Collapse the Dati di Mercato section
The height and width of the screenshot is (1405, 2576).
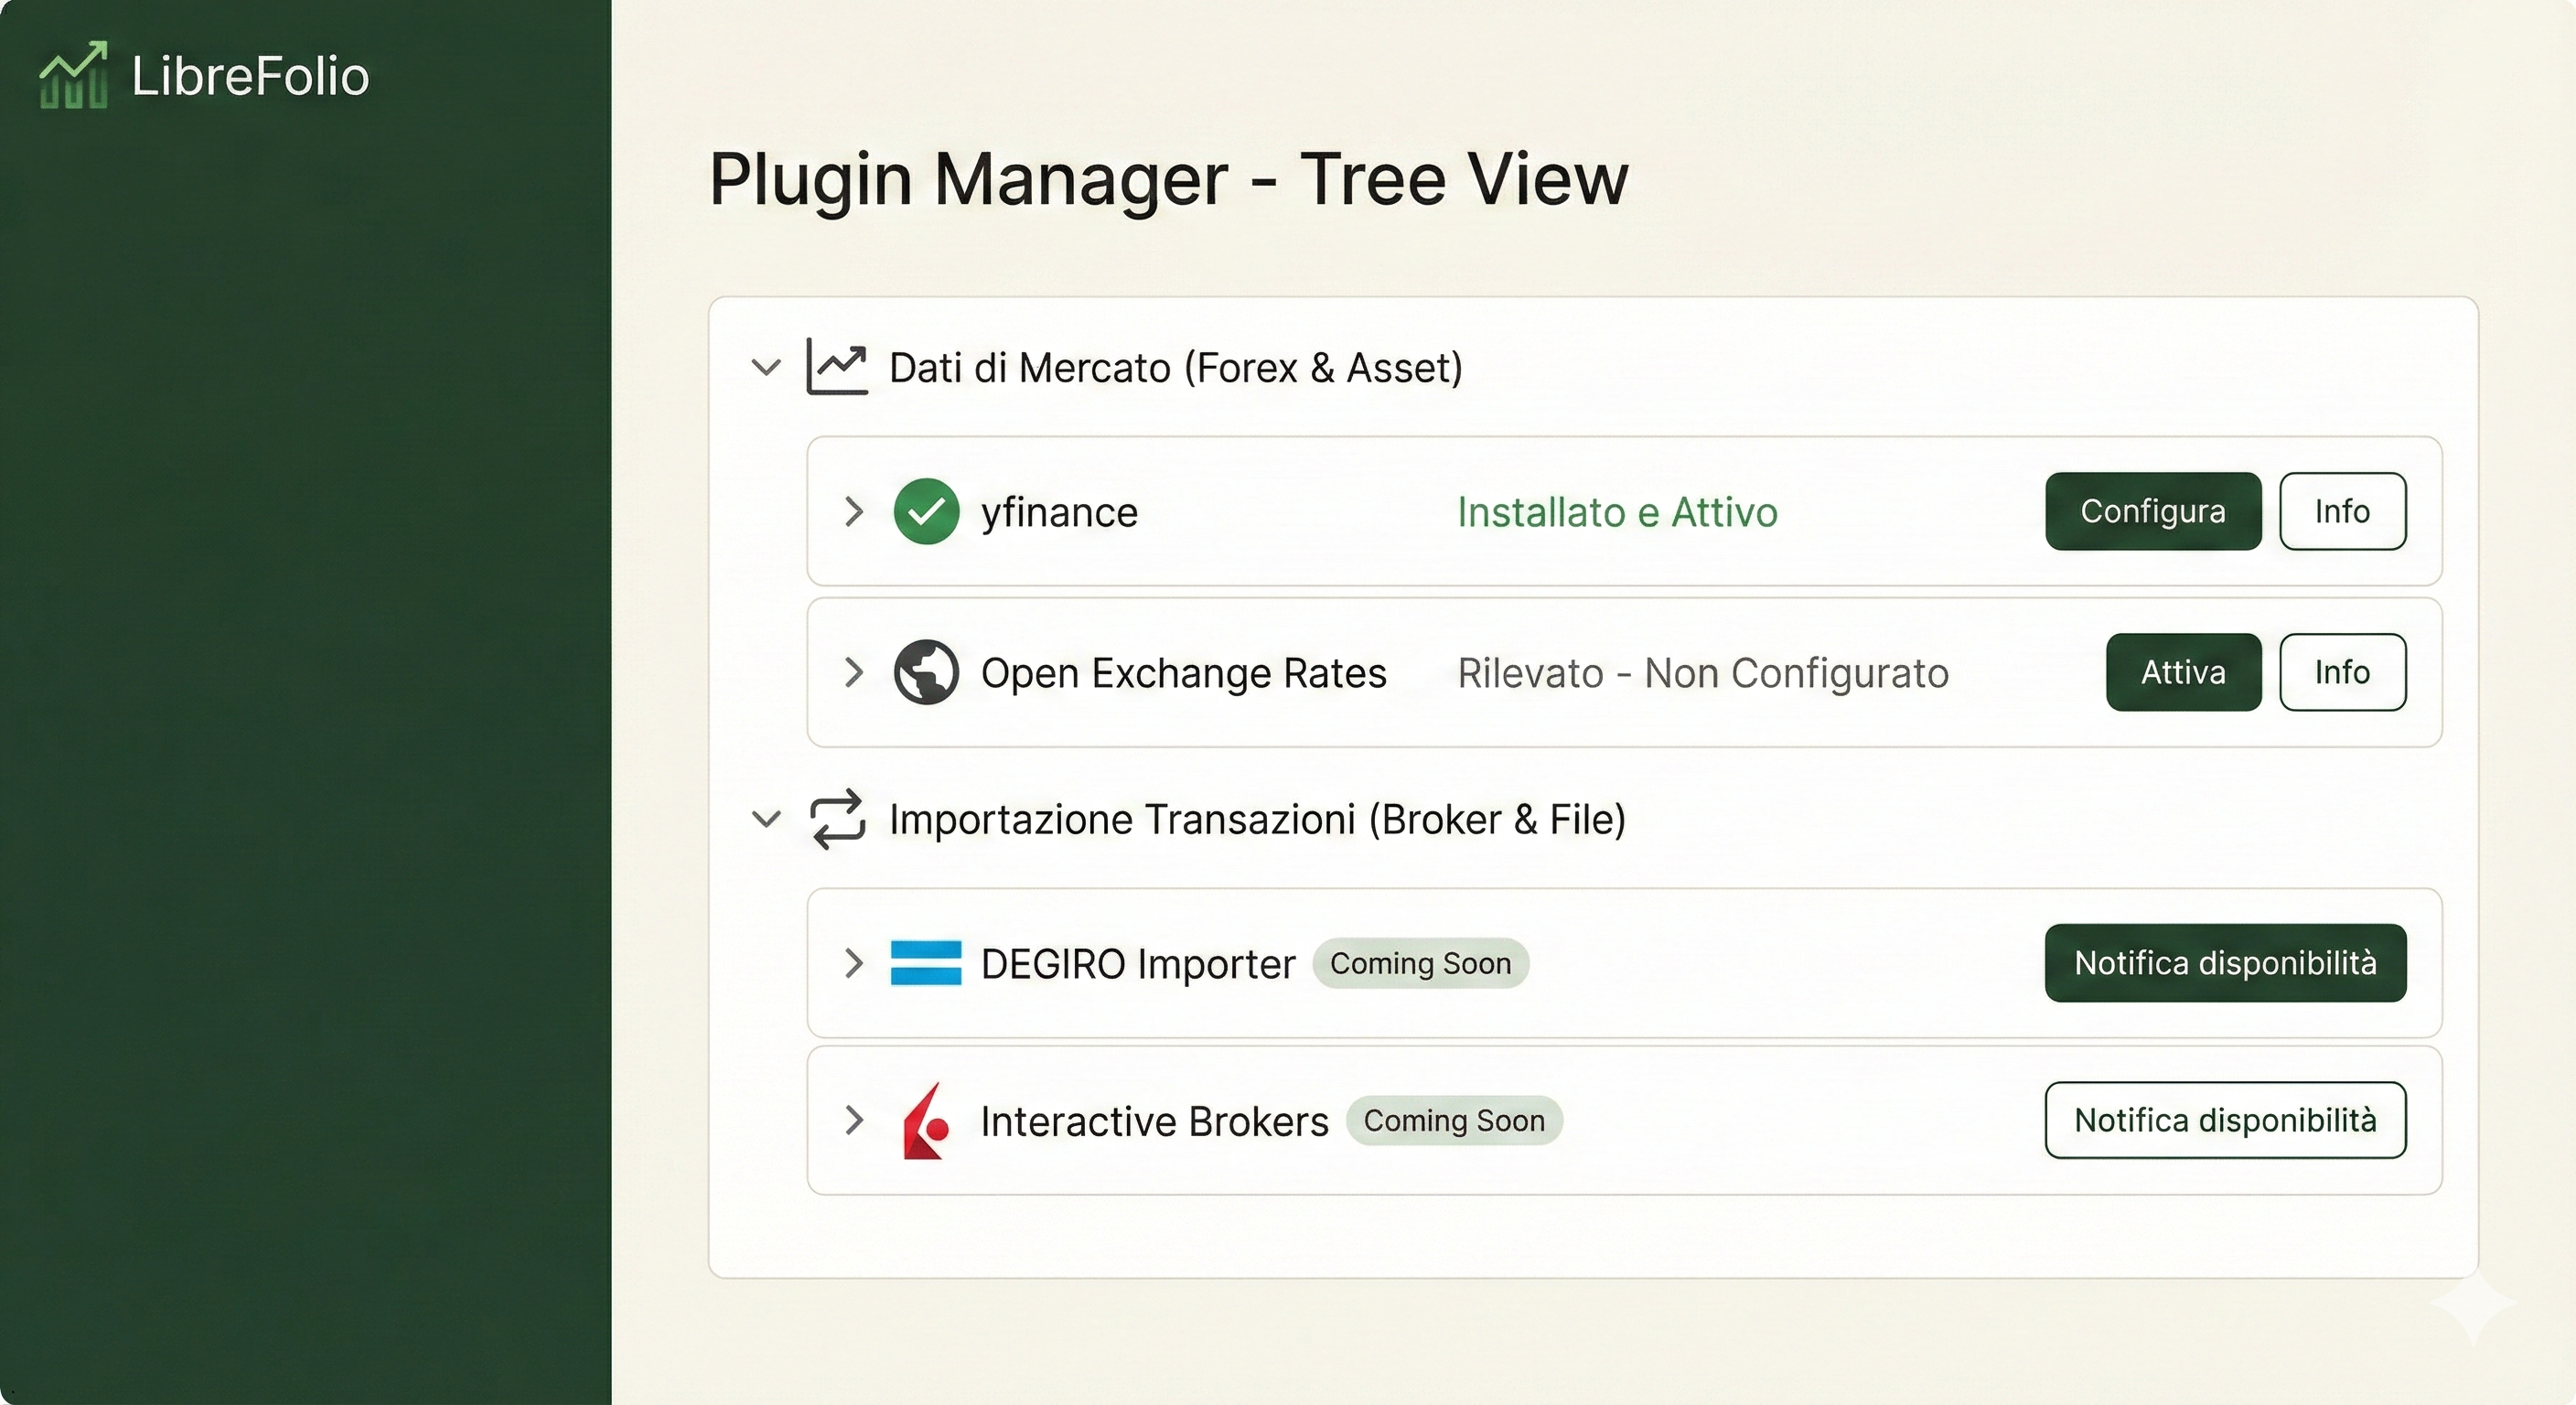pos(766,367)
